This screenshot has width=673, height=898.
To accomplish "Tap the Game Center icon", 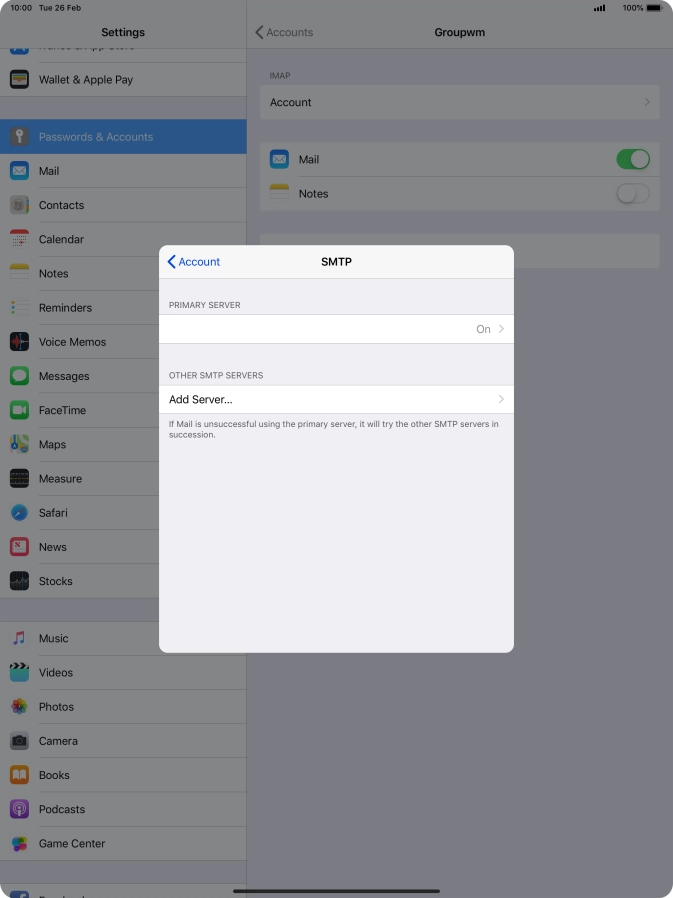I will click(x=19, y=843).
